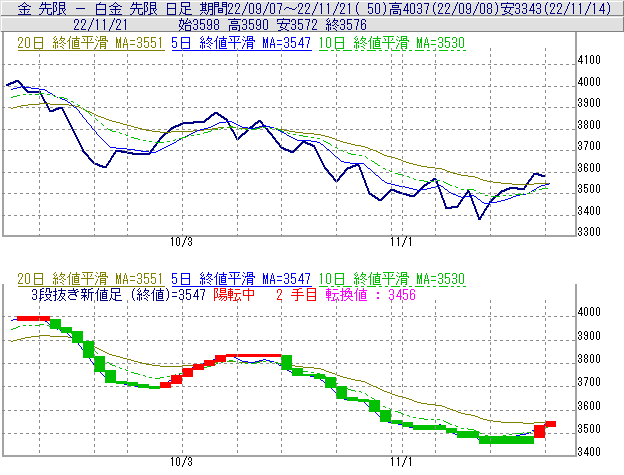Screen dimensions: 624x475
Task: Click the opening price 始3598
Action: [x=199, y=25]
